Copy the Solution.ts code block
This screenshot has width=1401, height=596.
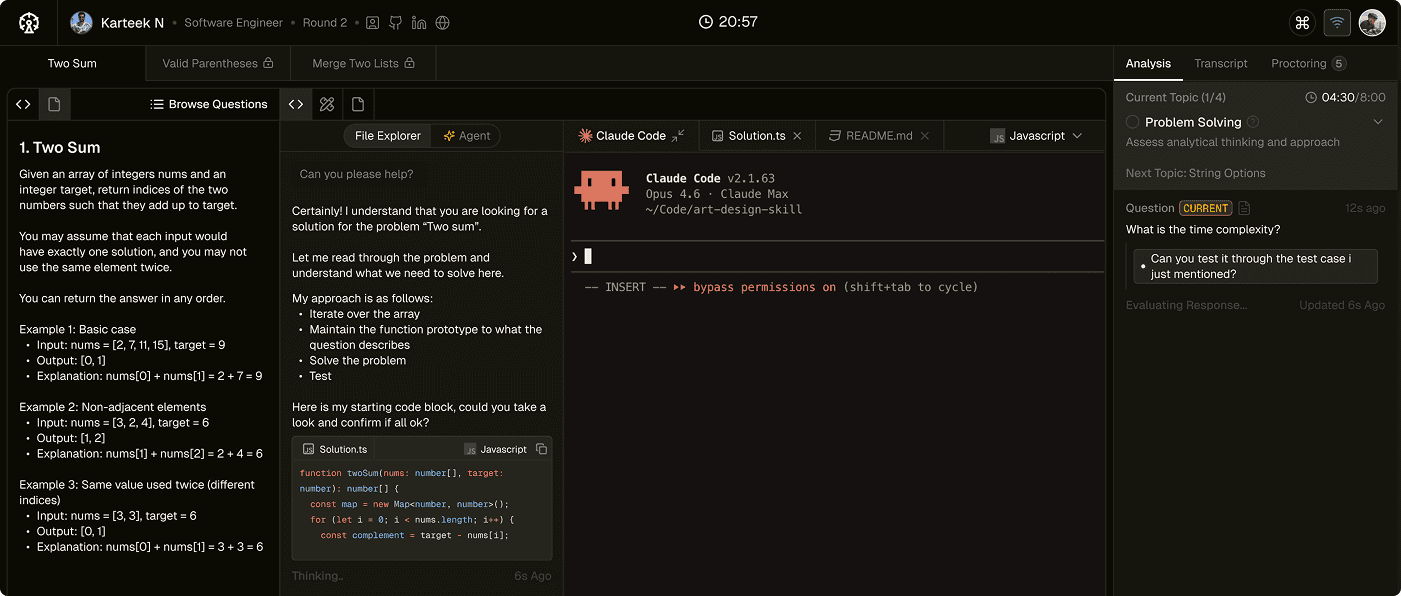coord(541,449)
